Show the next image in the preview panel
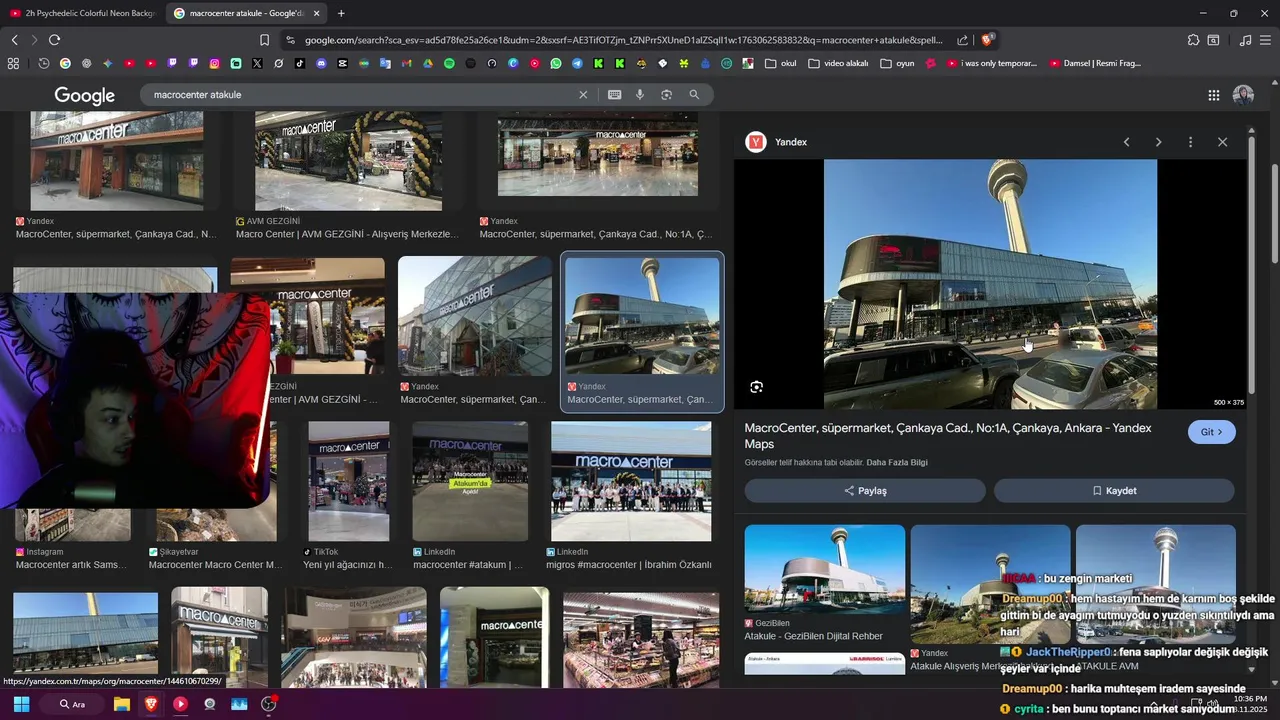This screenshot has width=1280, height=720. 1158,142
